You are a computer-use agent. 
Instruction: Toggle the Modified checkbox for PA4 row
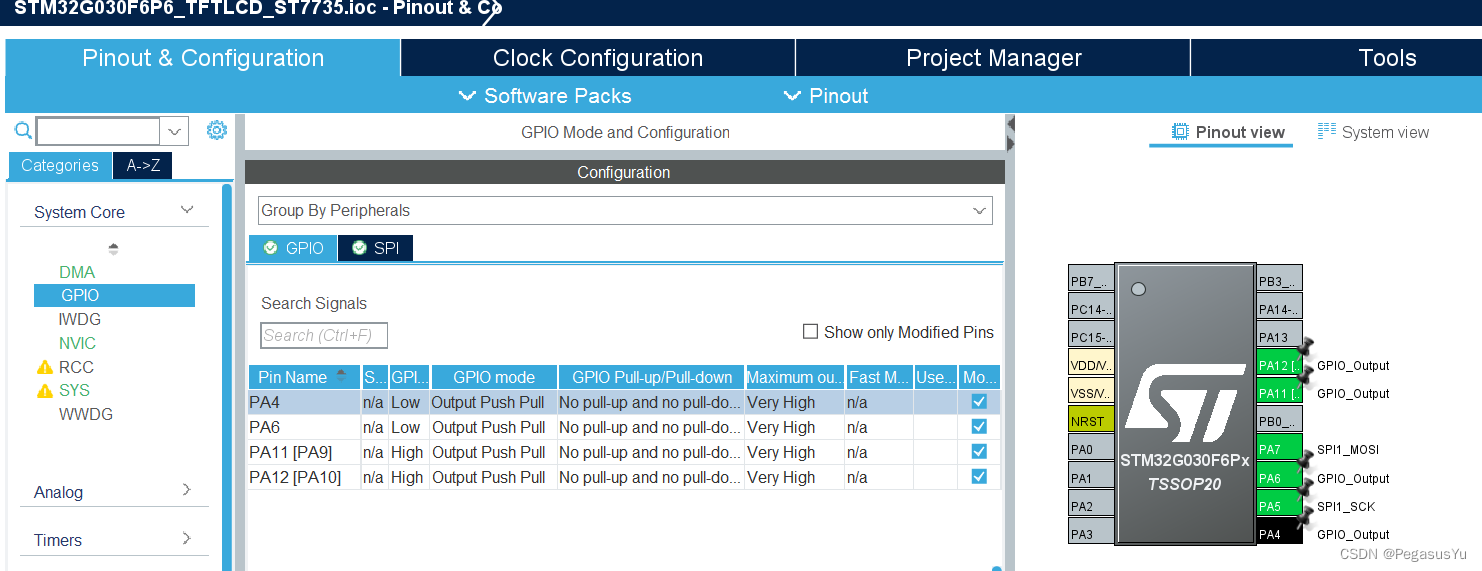coord(979,402)
